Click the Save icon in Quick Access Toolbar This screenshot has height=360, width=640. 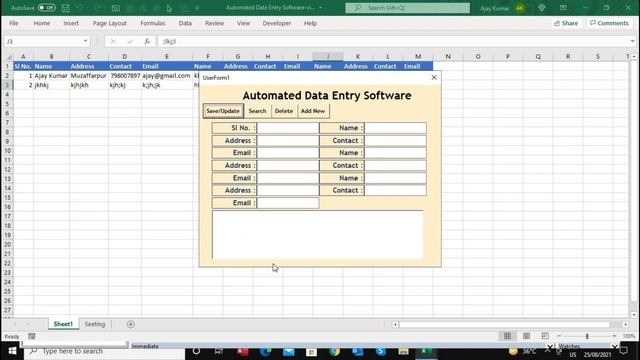tap(65, 8)
